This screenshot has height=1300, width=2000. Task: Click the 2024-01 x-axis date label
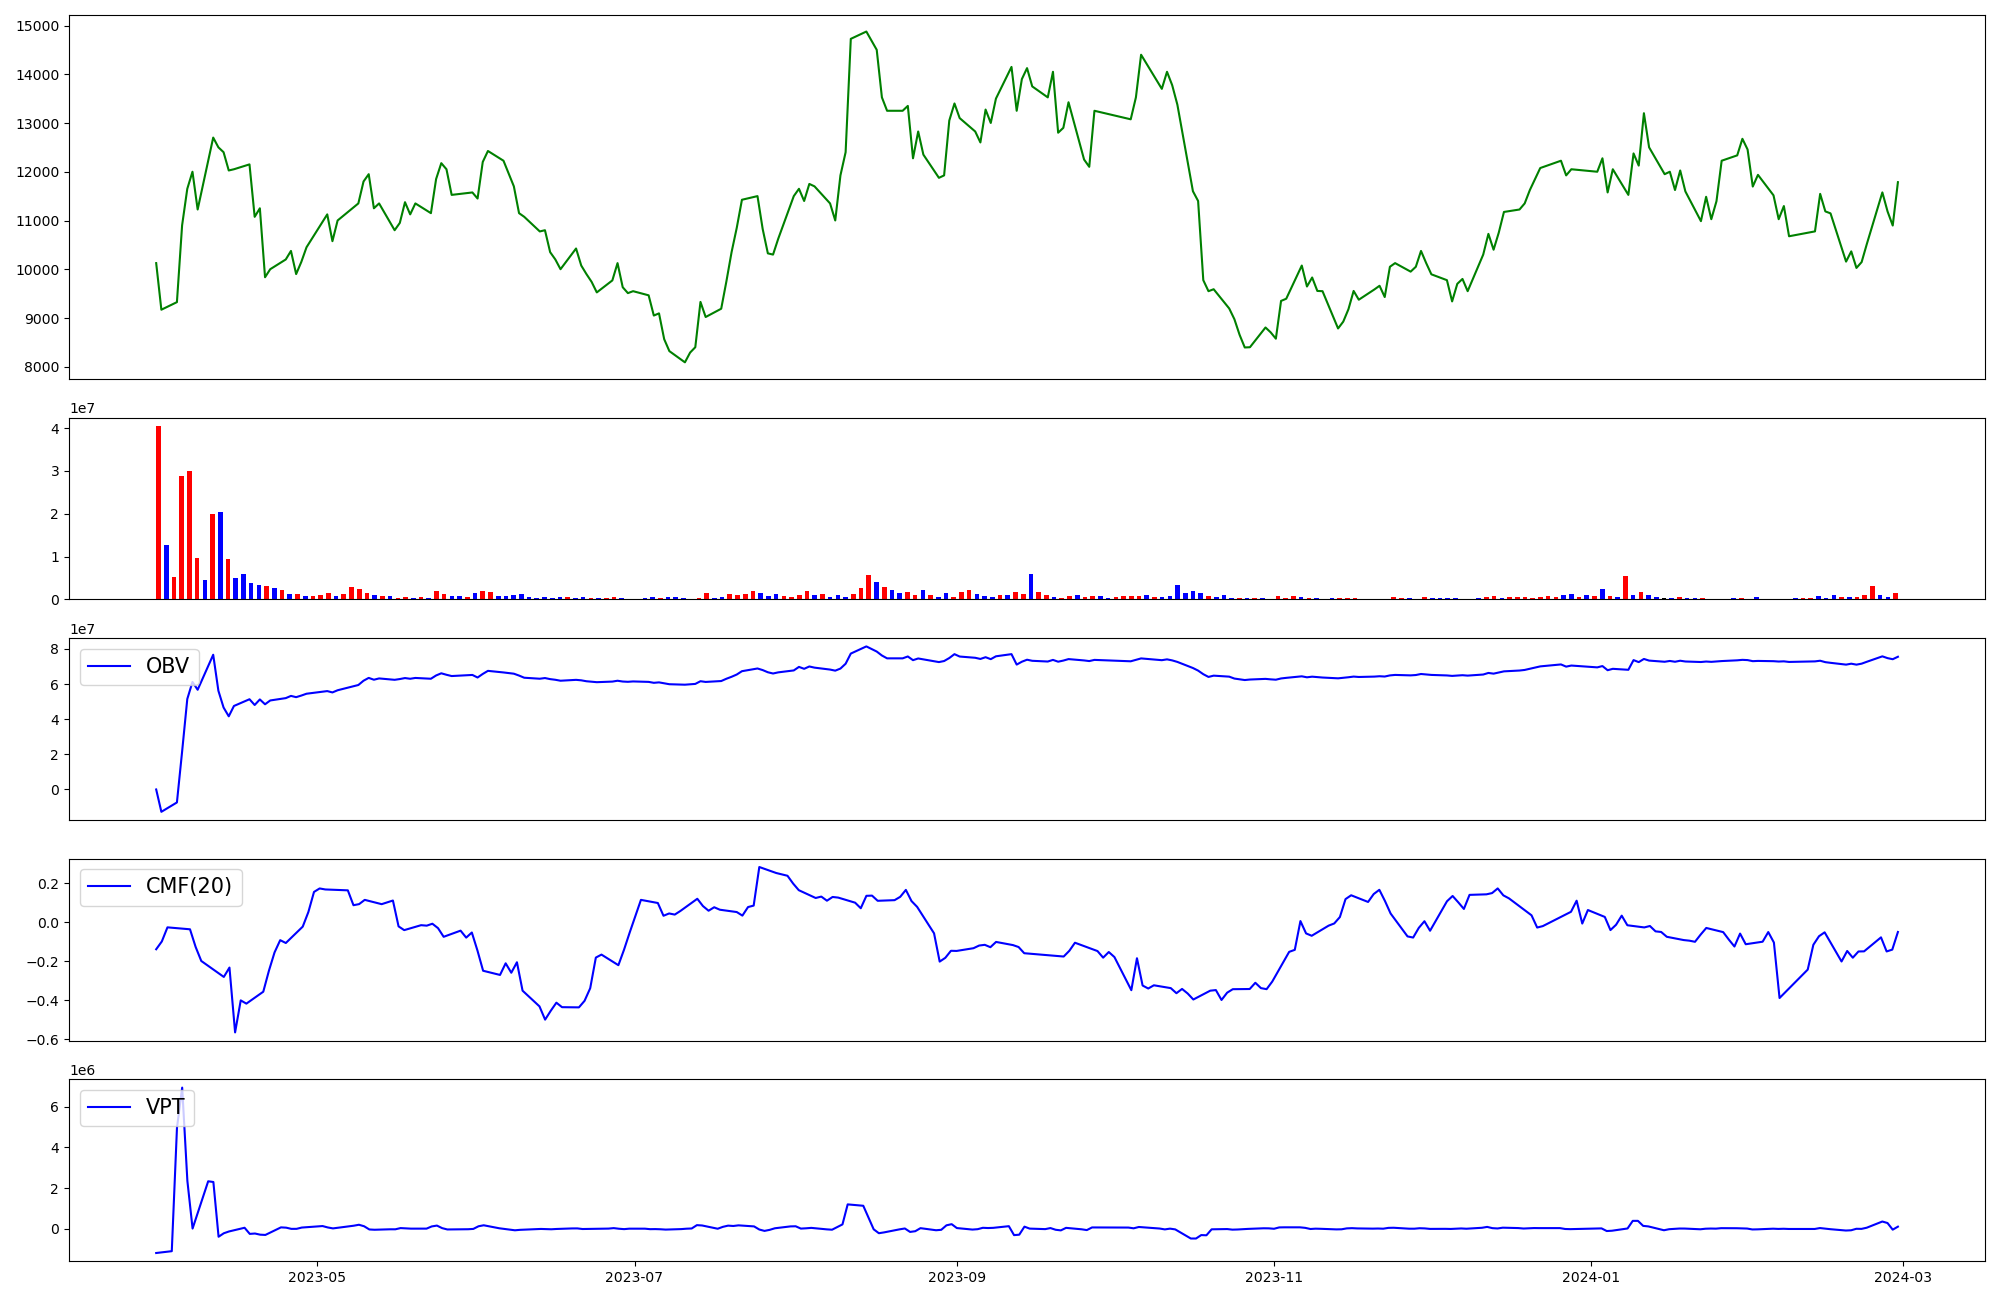tap(1590, 1277)
